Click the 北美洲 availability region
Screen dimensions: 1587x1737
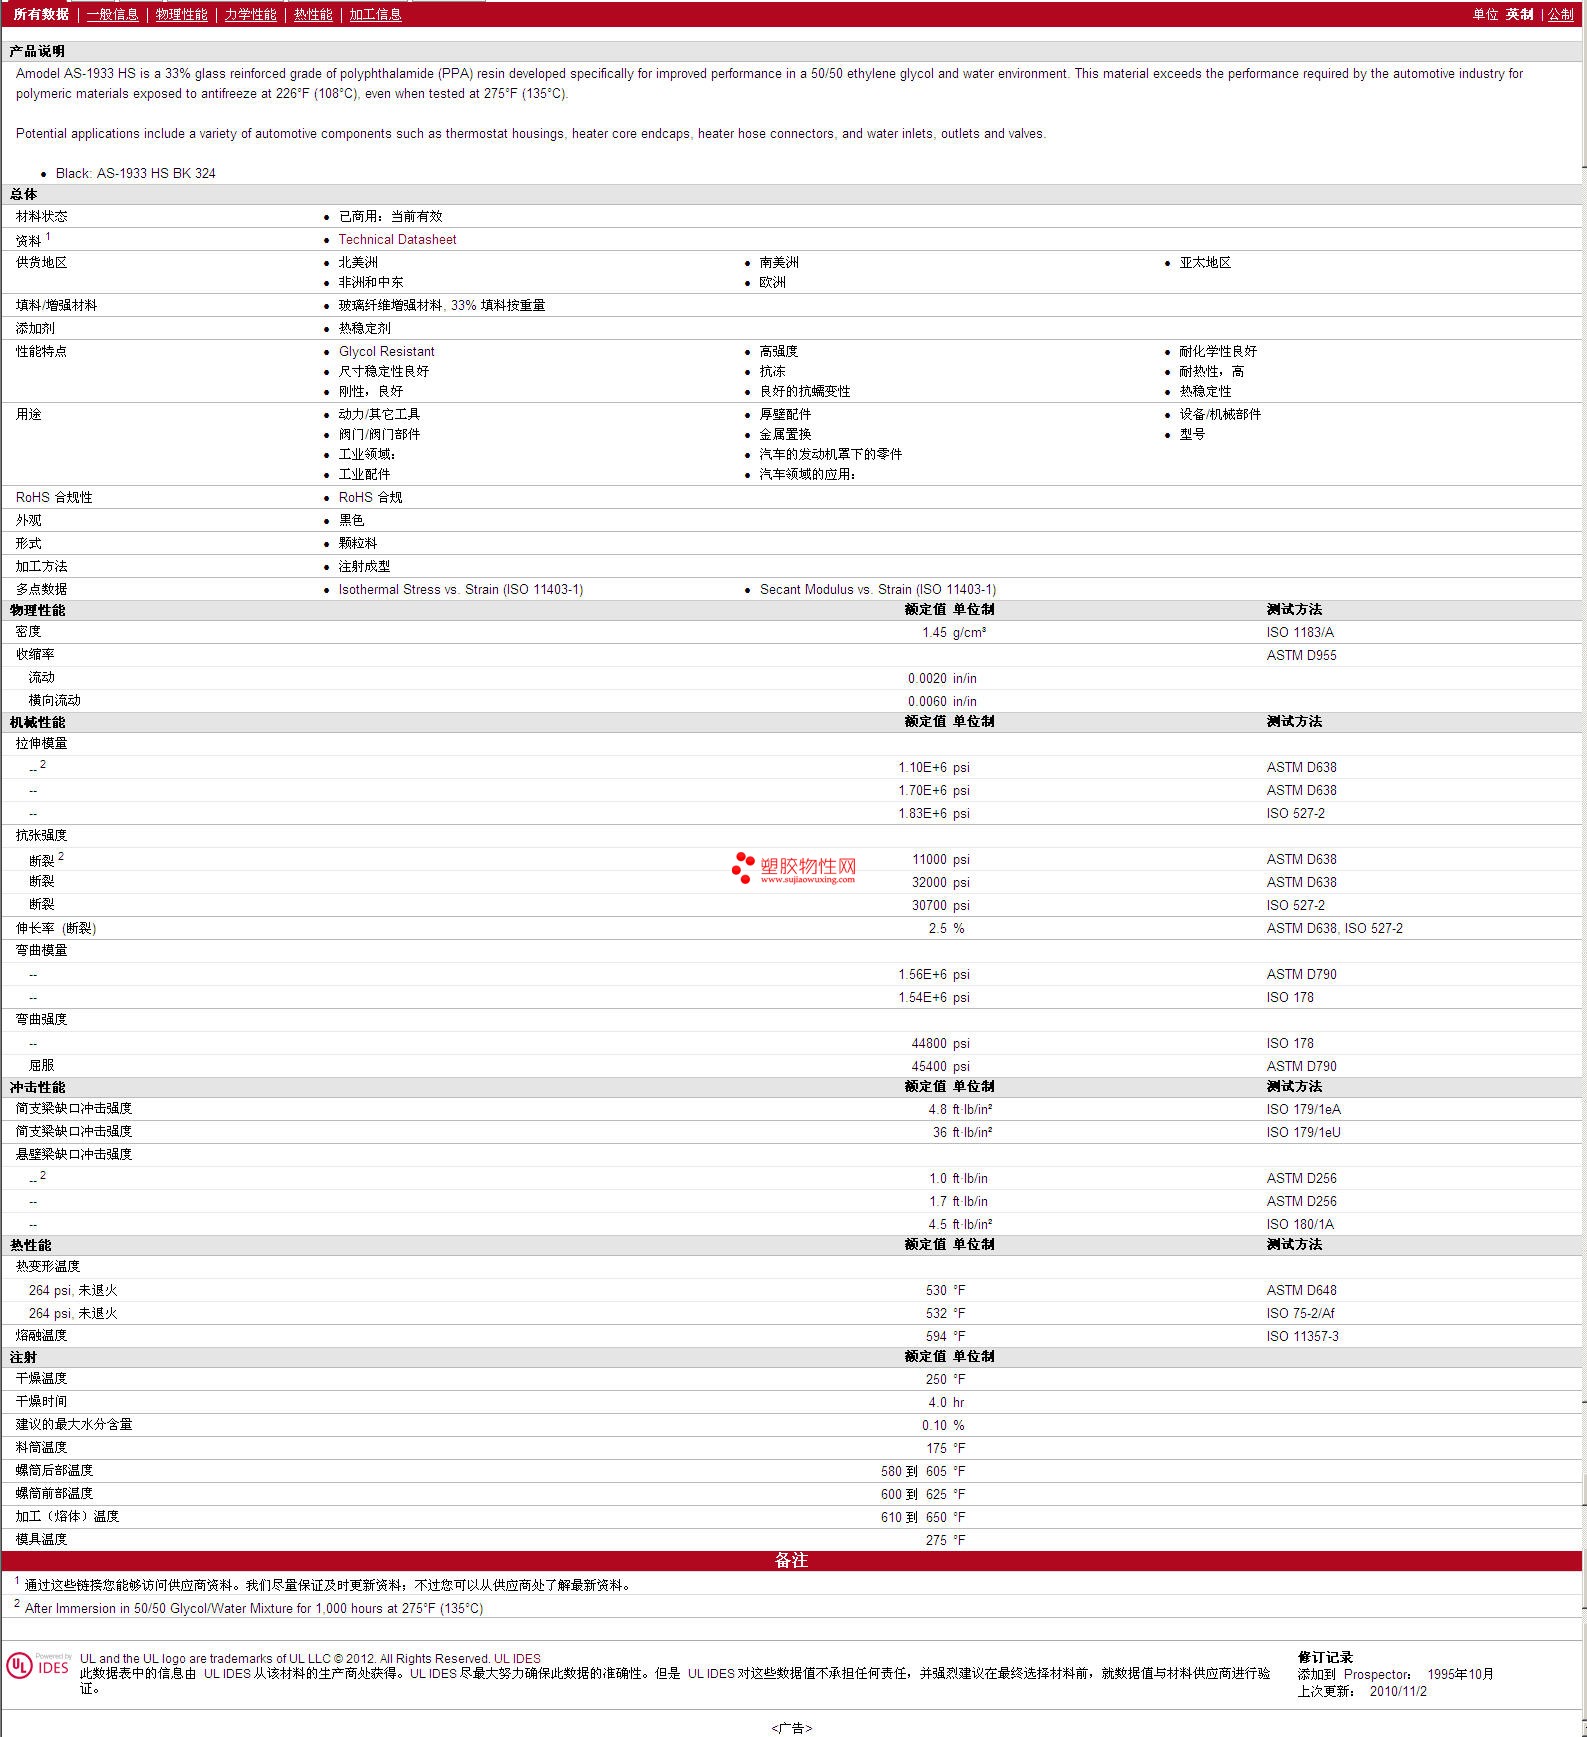(358, 262)
